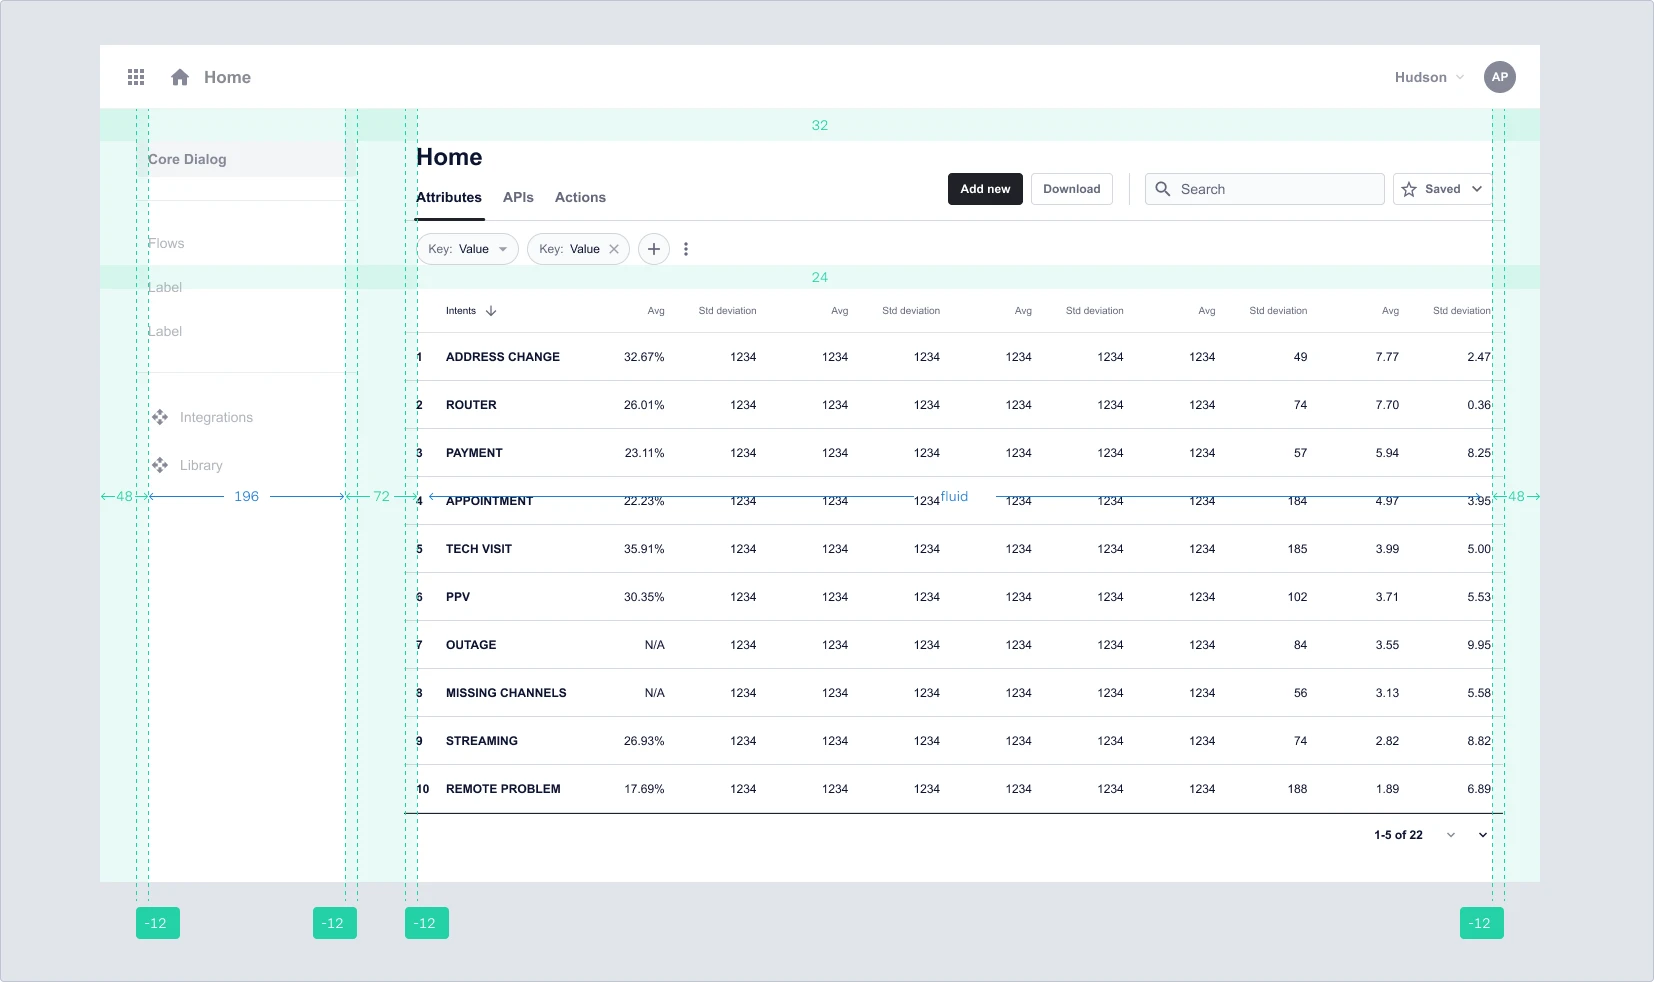The width and height of the screenshot is (1654, 982).
Task: Click the Integrations sidebar icon
Action: pyautogui.click(x=160, y=417)
